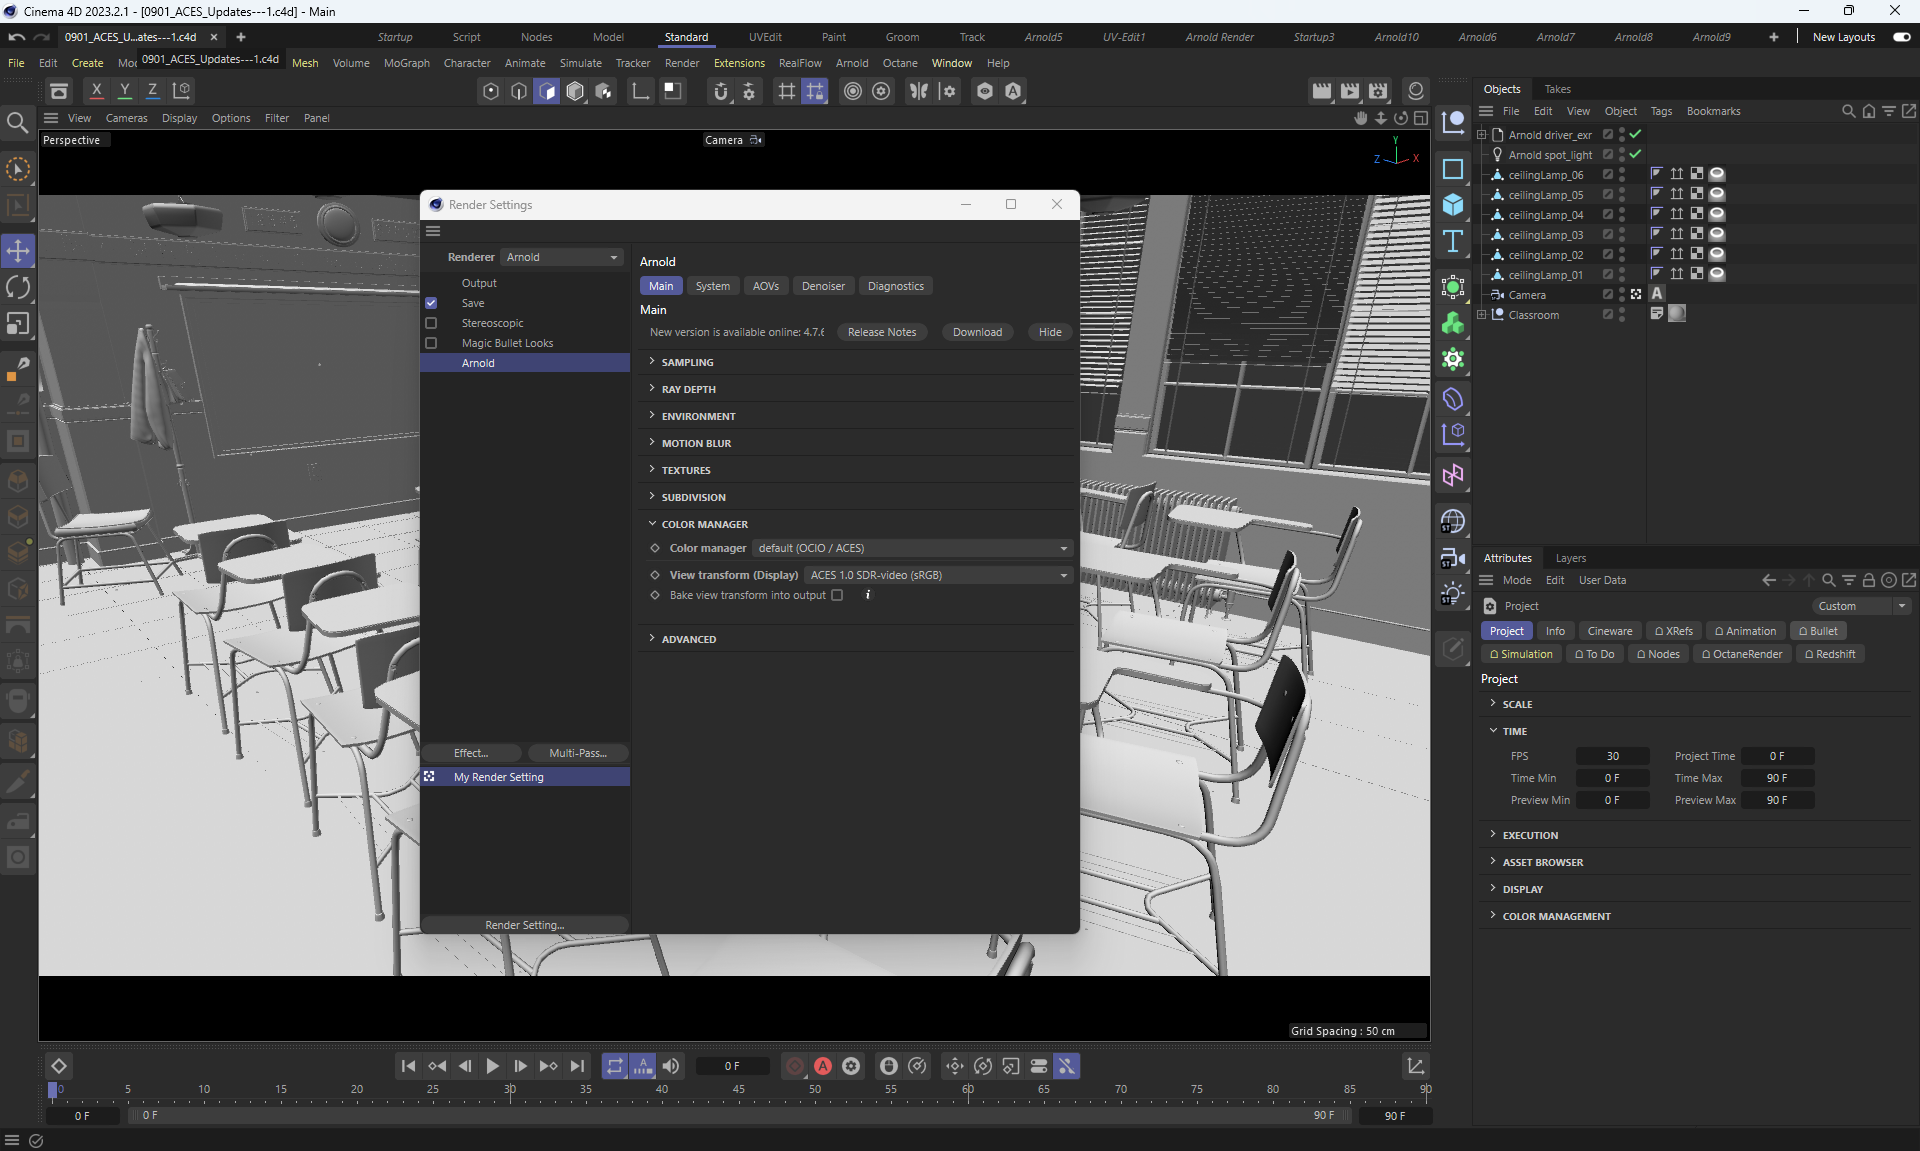Toggle X axis lock icon

pyautogui.click(x=96, y=91)
